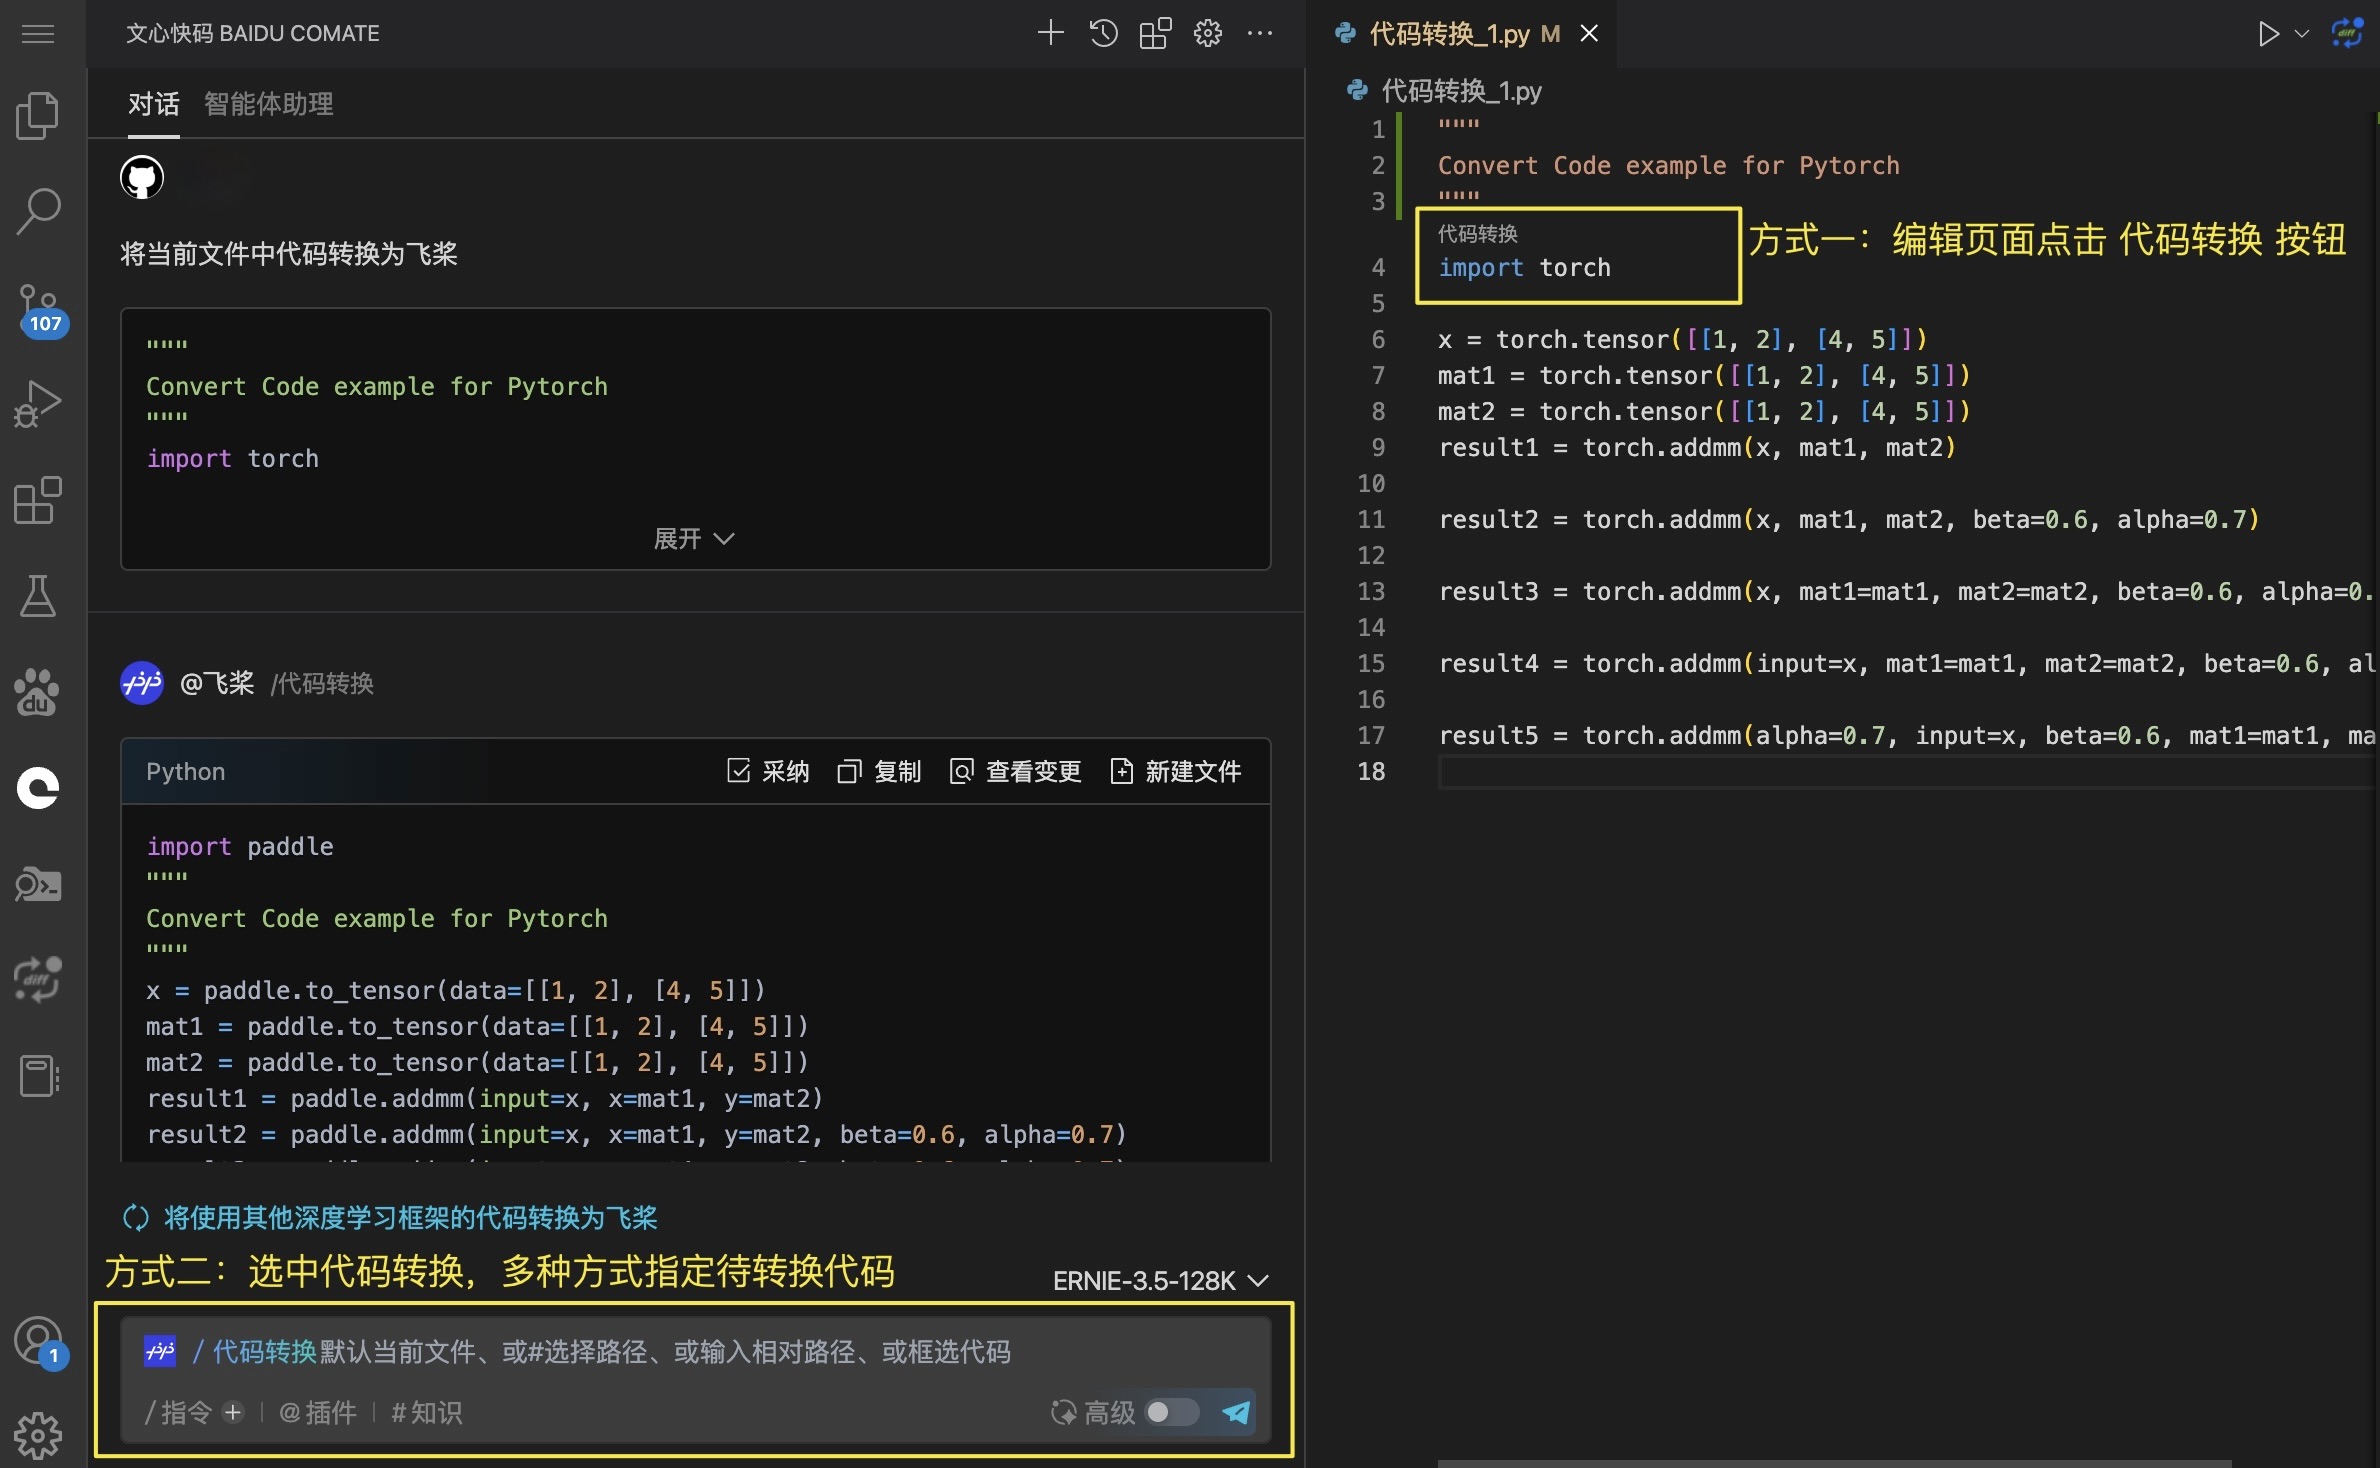This screenshot has height=1468, width=2380.
Task: Open the run button dropdown arrow
Action: pos(2301,34)
